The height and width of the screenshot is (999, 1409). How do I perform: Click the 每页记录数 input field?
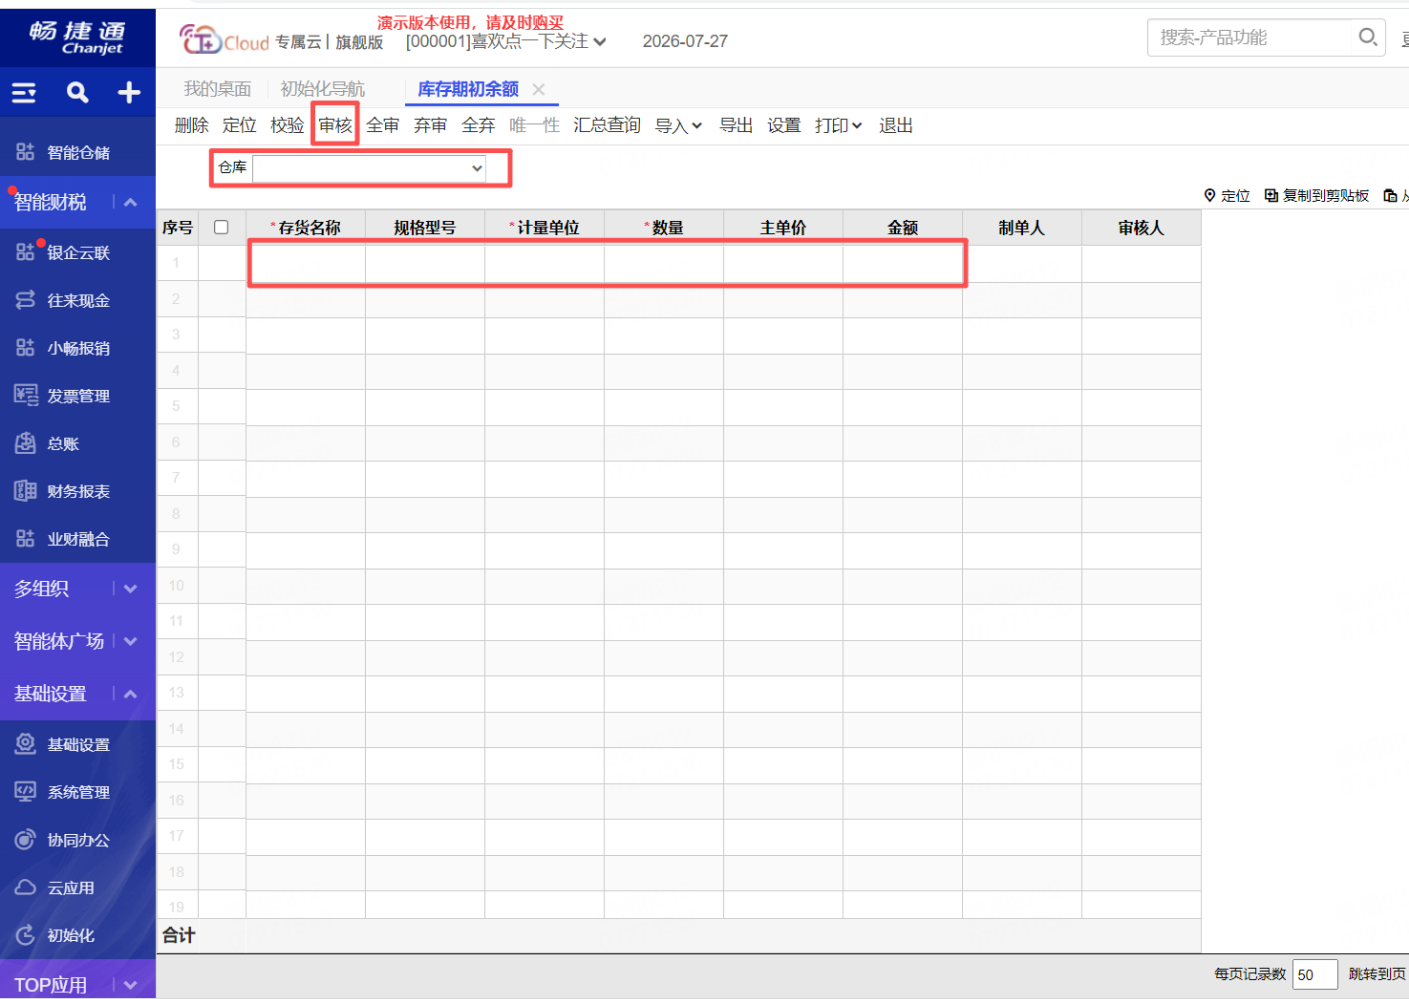(1315, 975)
